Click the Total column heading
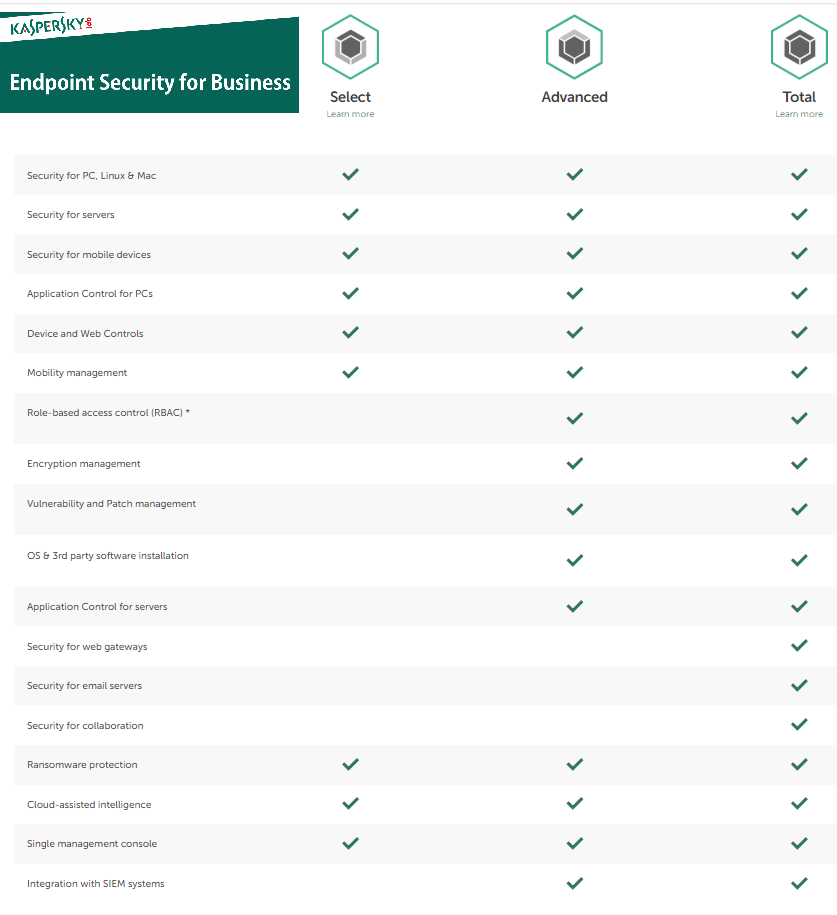 [x=799, y=97]
